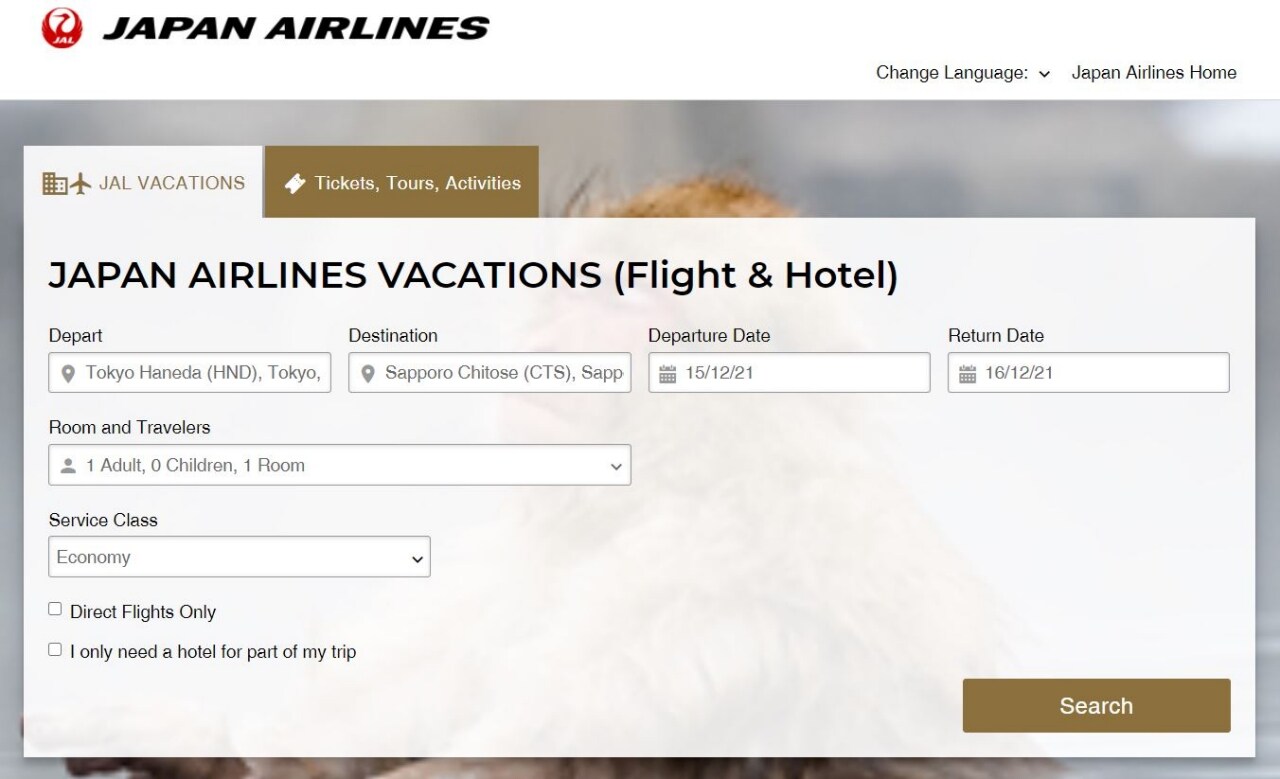Switch to Tickets, Tours, Activities tab
The image size is (1280, 779).
(x=402, y=183)
